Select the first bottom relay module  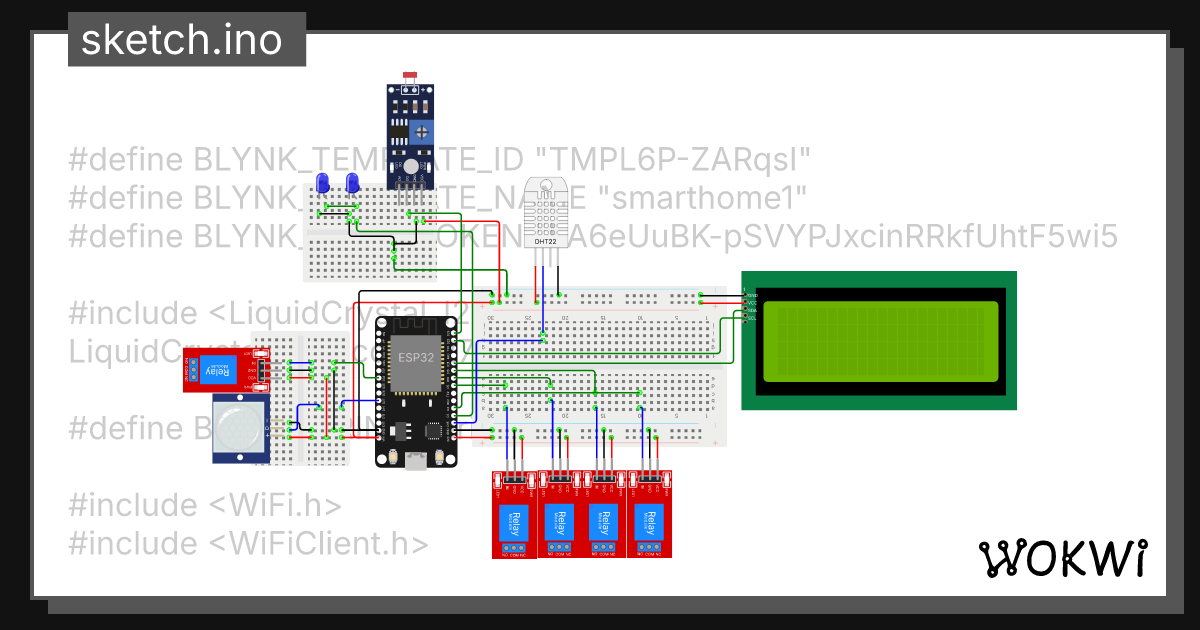(x=514, y=514)
